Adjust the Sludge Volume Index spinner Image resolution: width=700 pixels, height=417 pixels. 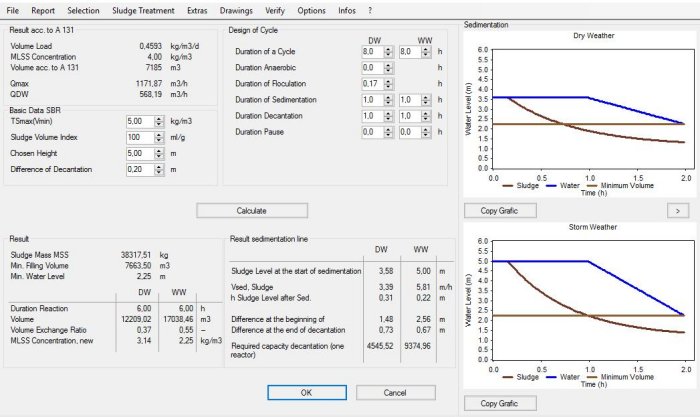[x=158, y=137]
